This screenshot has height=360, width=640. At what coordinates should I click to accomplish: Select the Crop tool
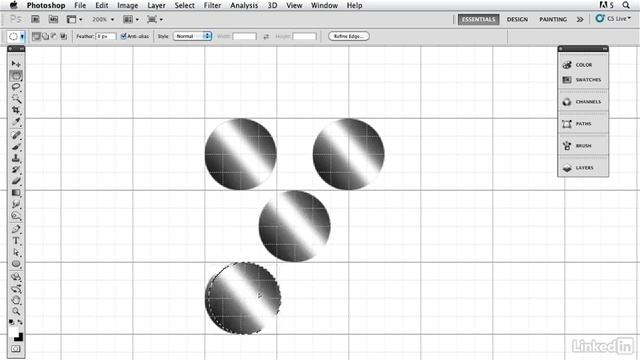(16, 110)
